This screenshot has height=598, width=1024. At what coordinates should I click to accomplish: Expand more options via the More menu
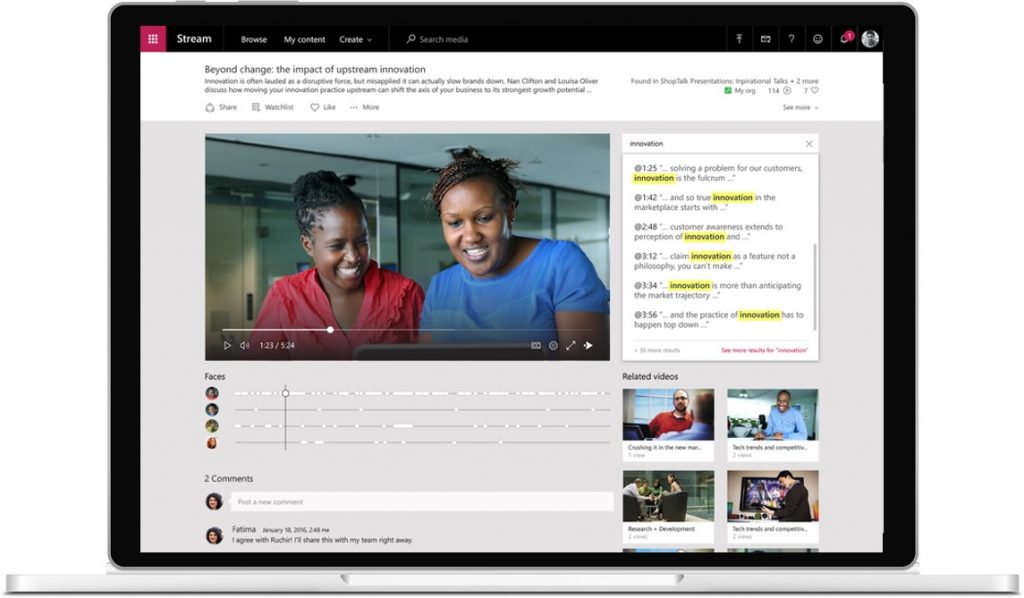364,107
